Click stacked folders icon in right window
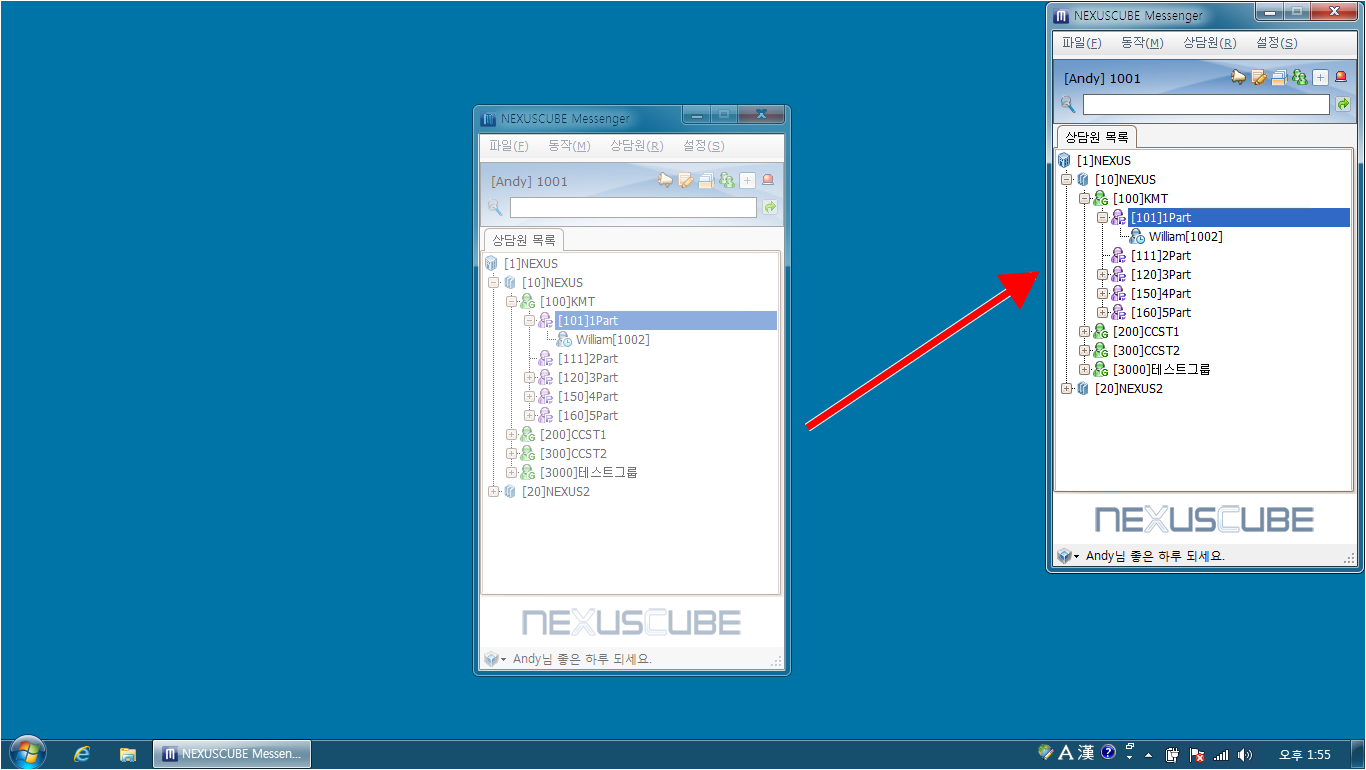Screen dimensions: 1366x770 (1279, 77)
